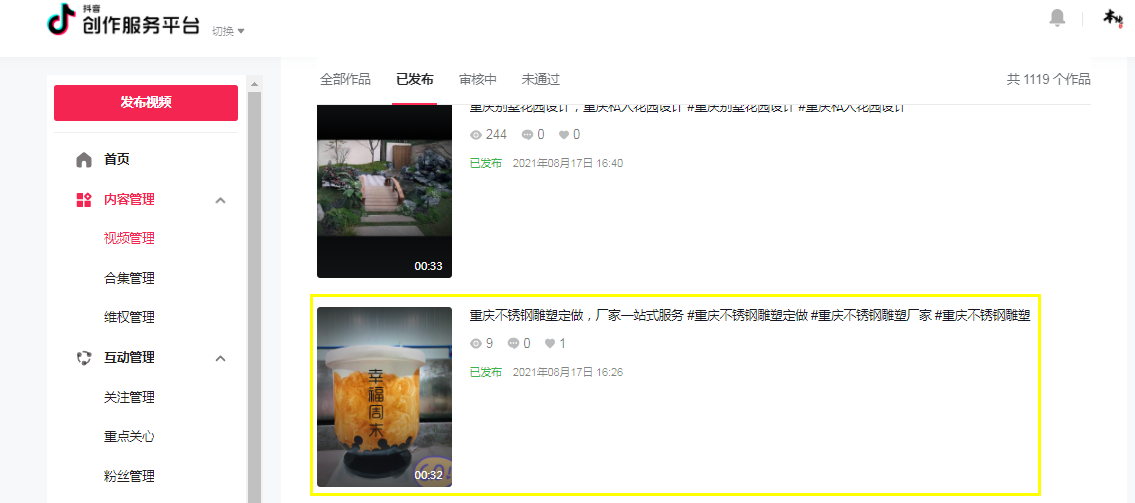
Task: Open 关注管理 in sidebar
Action: pyautogui.click(x=129, y=397)
